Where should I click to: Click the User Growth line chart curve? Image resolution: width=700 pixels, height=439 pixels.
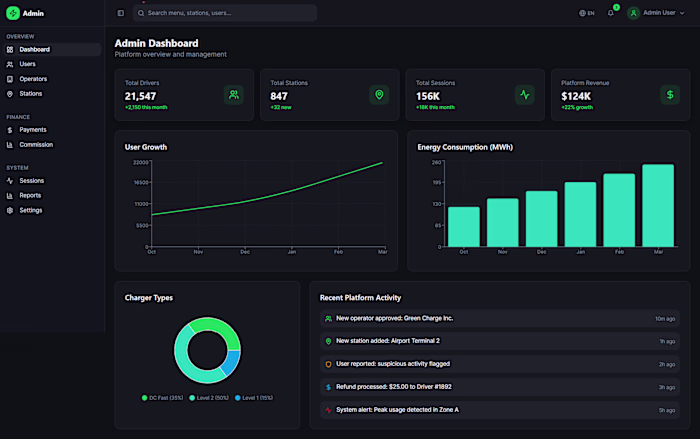click(x=268, y=197)
